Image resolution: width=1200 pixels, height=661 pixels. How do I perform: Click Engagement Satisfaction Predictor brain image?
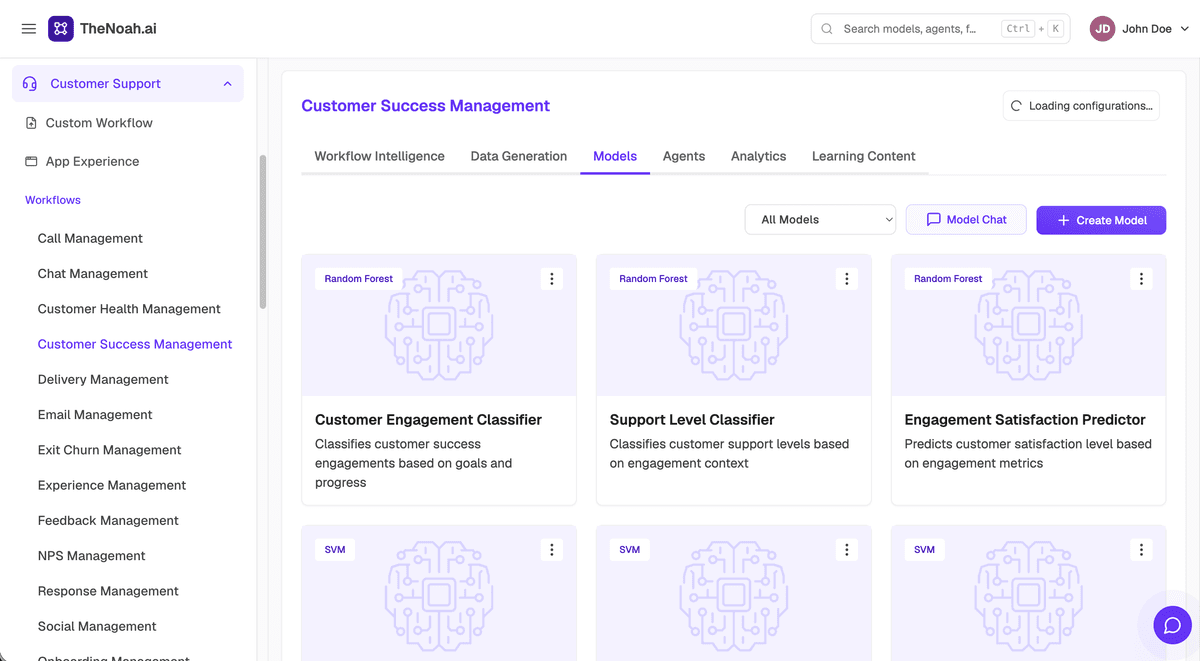click(x=1028, y=324)
